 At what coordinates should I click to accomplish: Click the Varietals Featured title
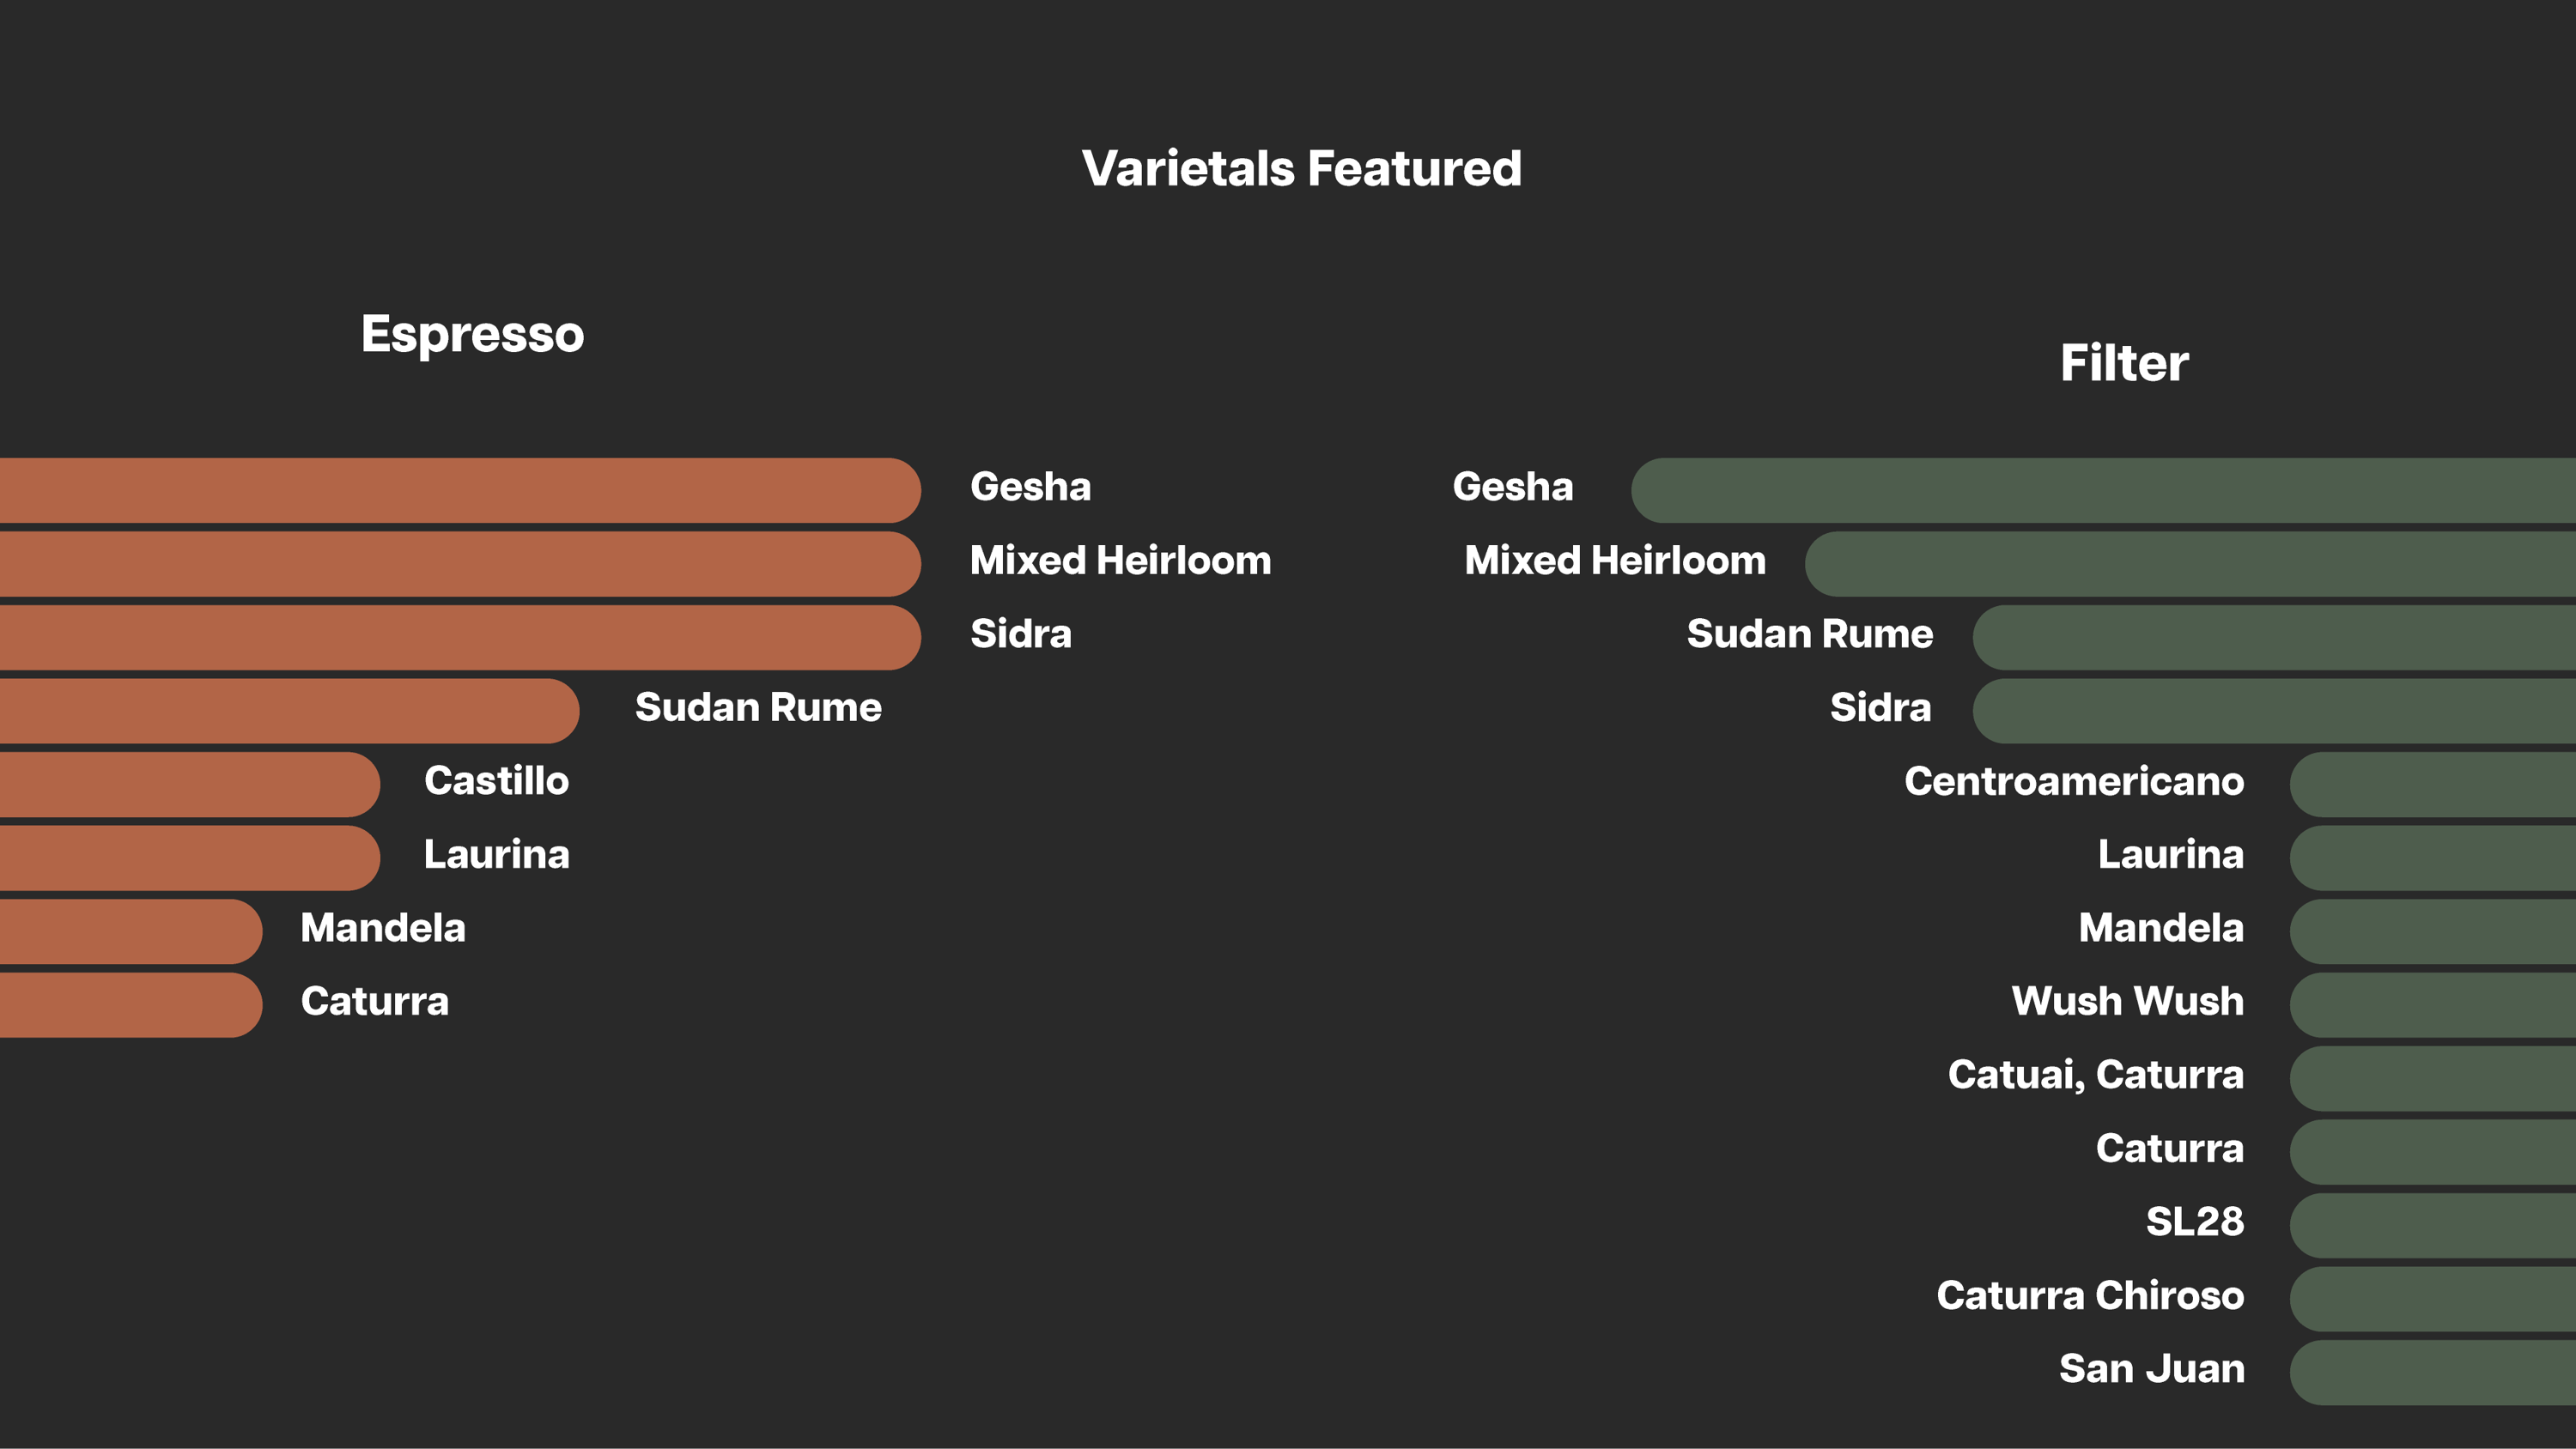pyautogui.click(x=1301, y=168)
